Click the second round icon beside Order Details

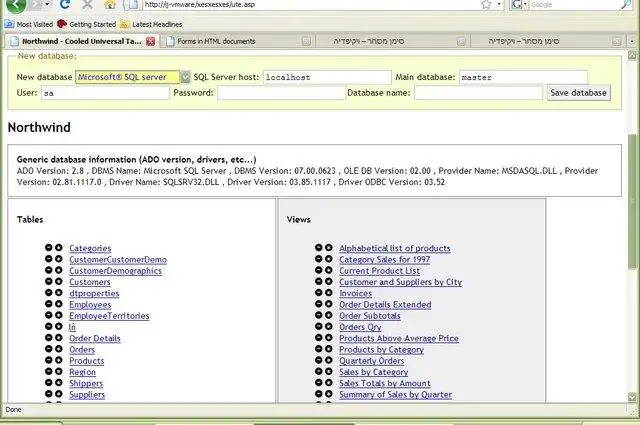tap(59, 338)
